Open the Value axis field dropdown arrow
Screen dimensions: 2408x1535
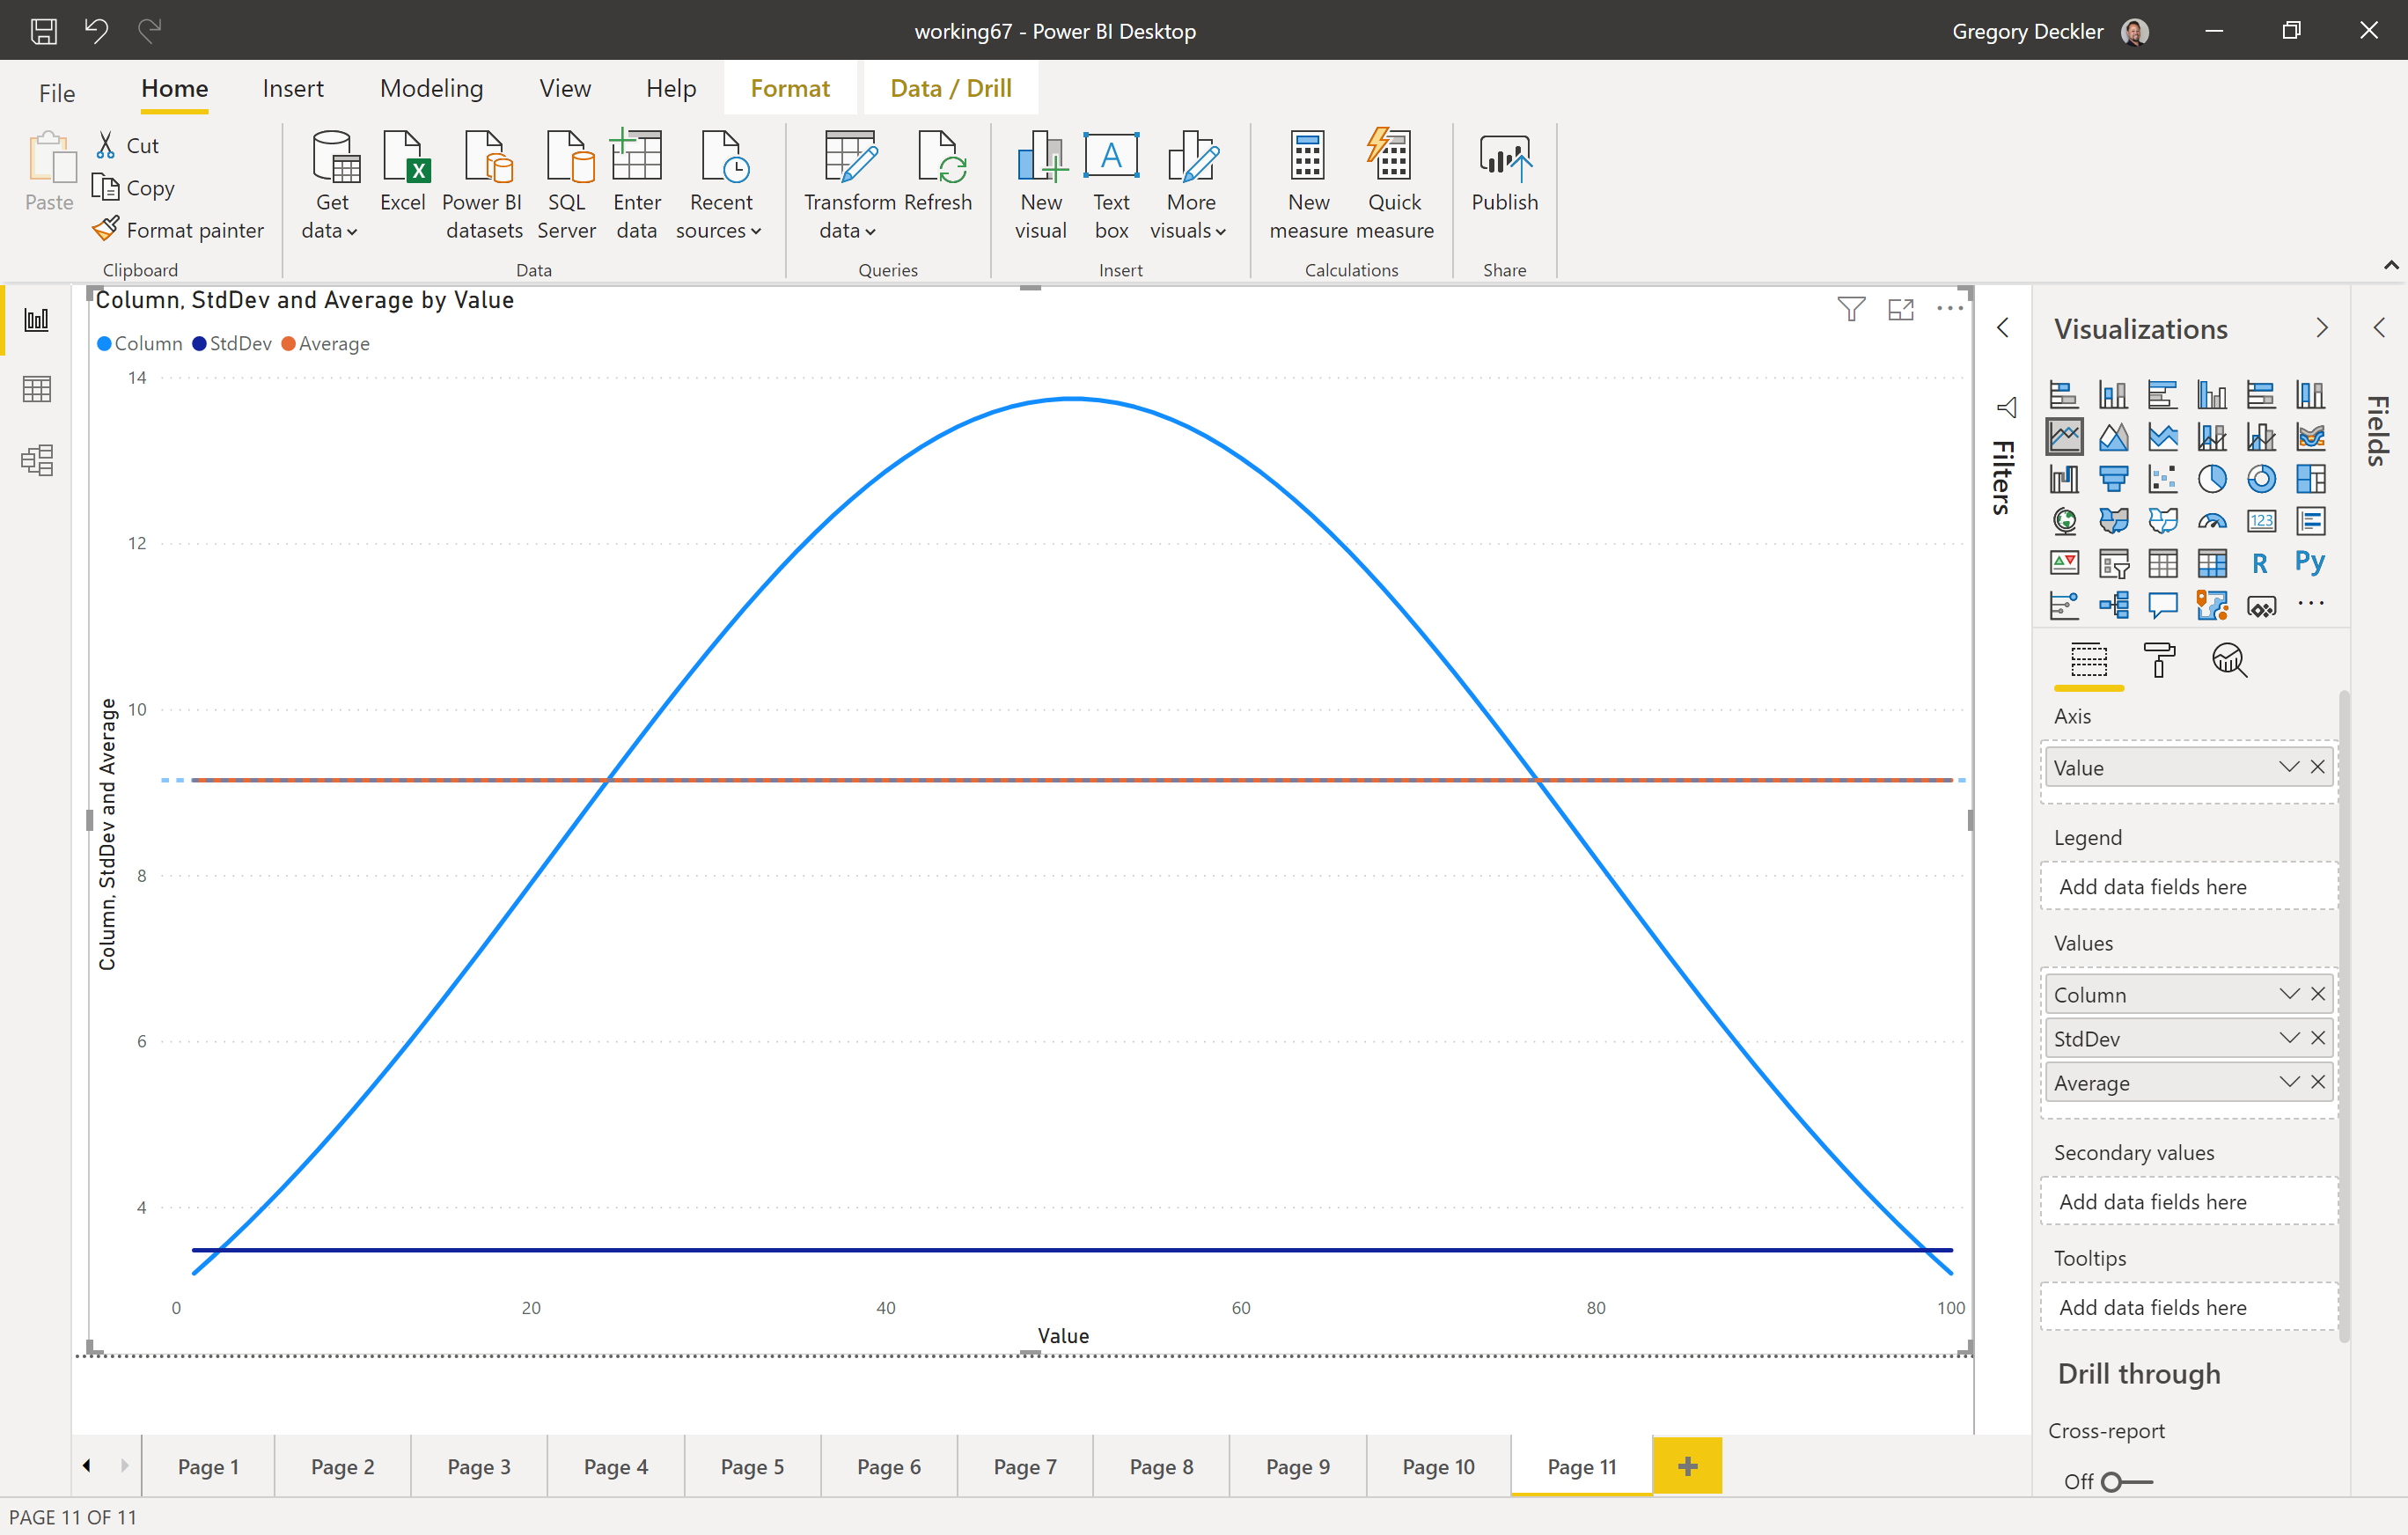click(x=2289, y=767)
